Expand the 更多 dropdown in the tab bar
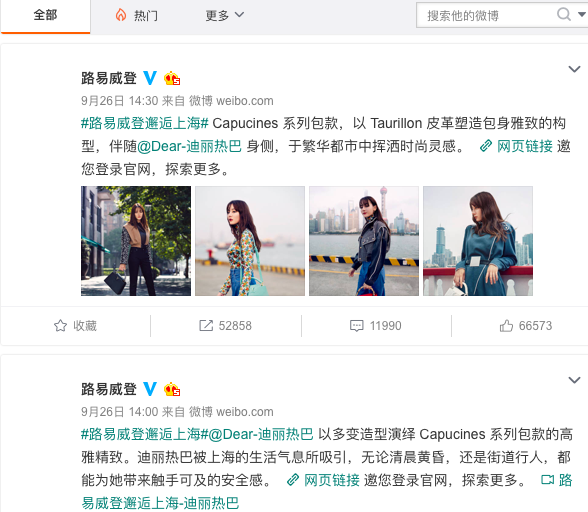Screen dimensions: 588x512 tap(225, 15)
